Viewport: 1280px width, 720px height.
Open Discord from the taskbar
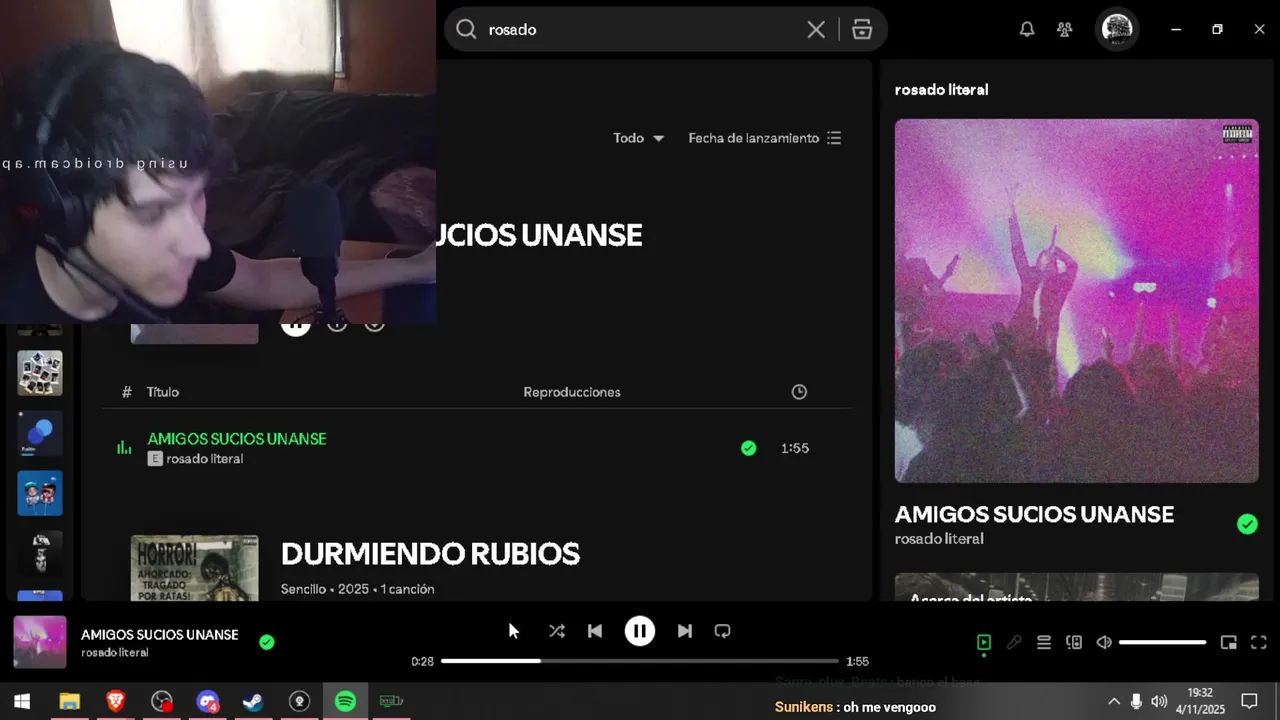208,702
